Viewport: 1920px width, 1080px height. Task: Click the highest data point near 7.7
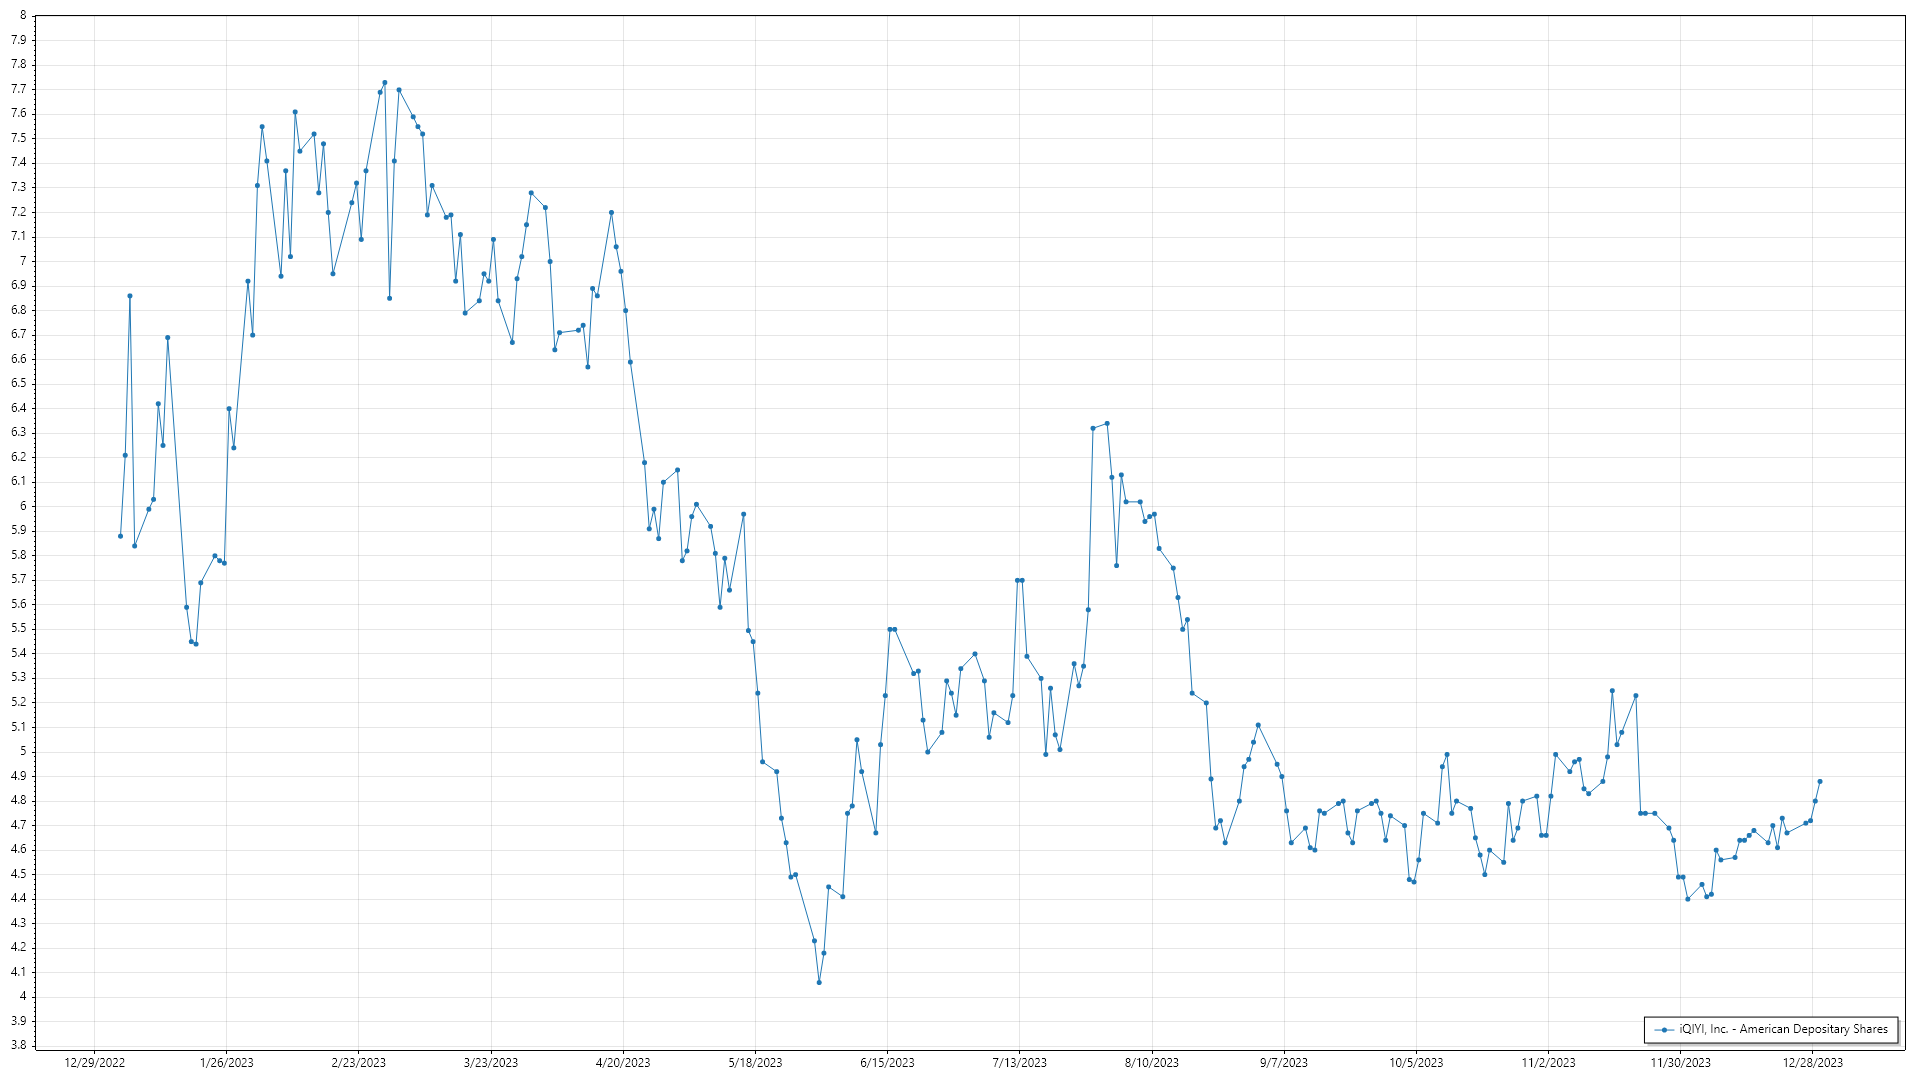pos(385,83)
